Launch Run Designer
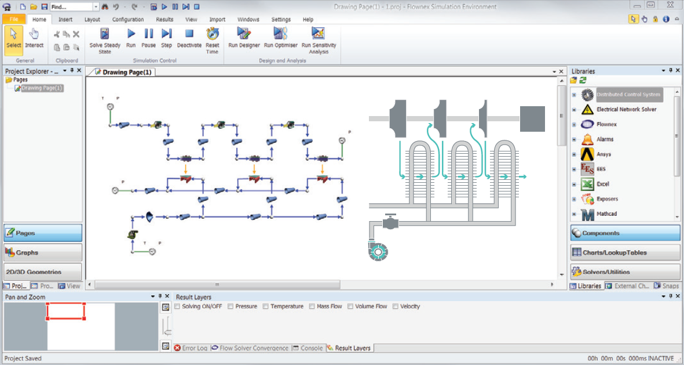Viewport: 684px width, 365px height. pyautogui.click(x=244, y=38)
